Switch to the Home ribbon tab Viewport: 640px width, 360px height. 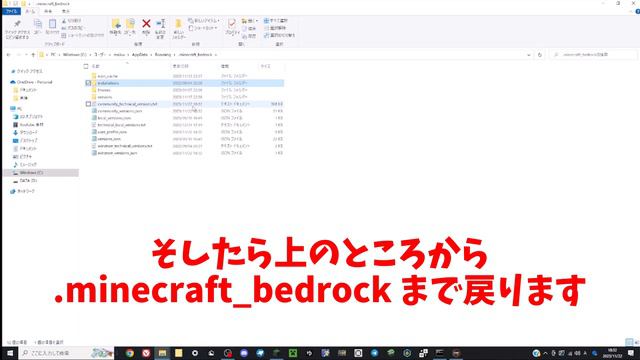pos(30,11)
